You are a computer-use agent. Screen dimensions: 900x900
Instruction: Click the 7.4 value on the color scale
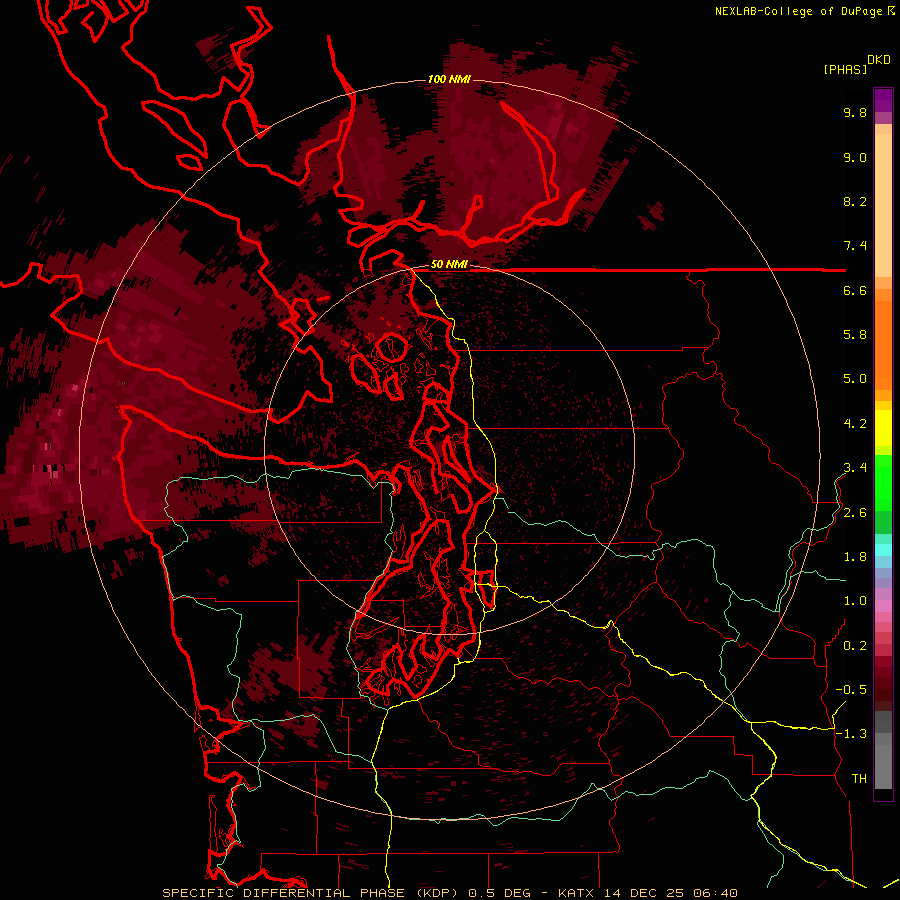[855, 246]
